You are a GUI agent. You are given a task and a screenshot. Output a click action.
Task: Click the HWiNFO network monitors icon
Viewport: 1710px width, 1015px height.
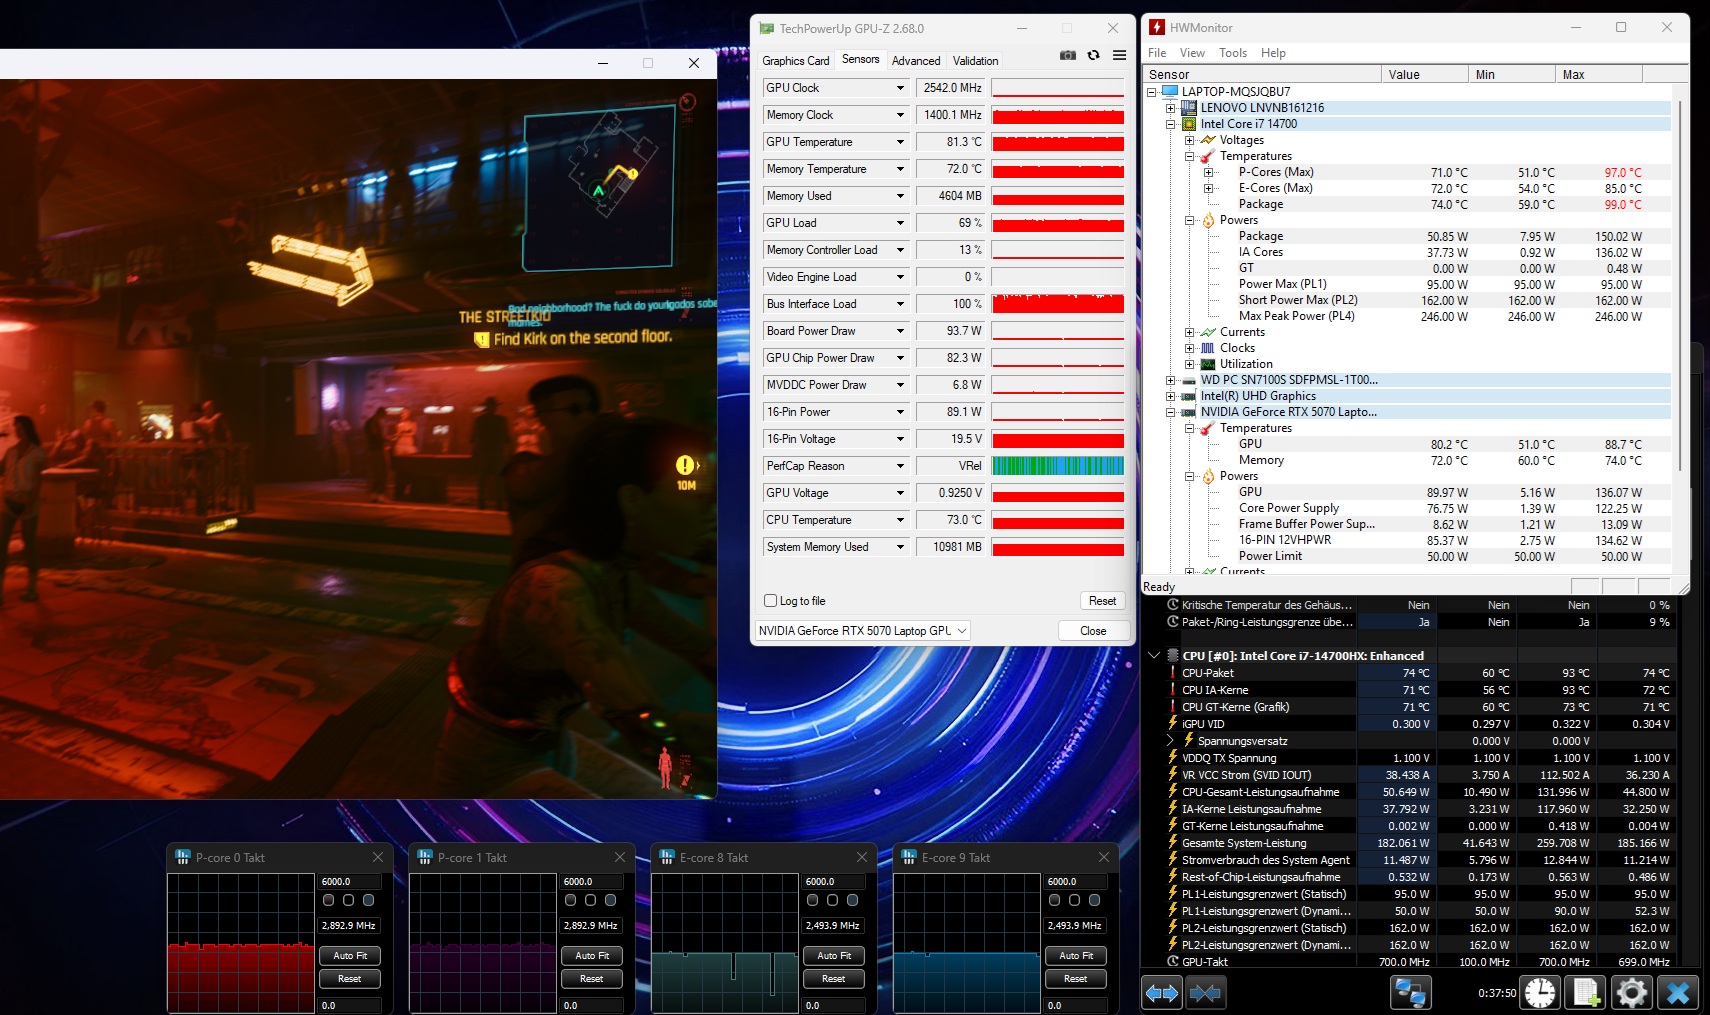pos(1410,993)
